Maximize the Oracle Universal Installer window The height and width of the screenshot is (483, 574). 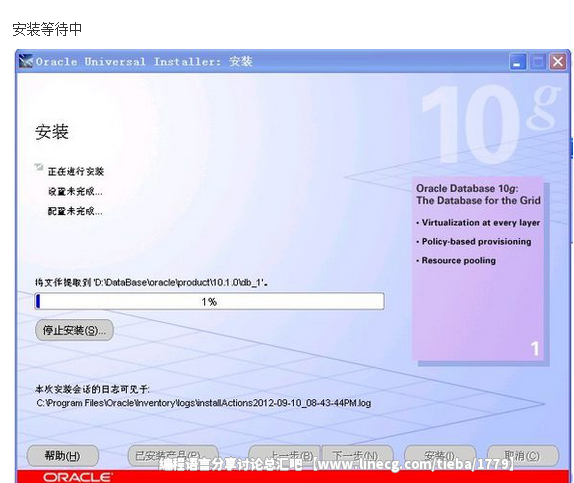pyautogui.click(x=538, y=62)
